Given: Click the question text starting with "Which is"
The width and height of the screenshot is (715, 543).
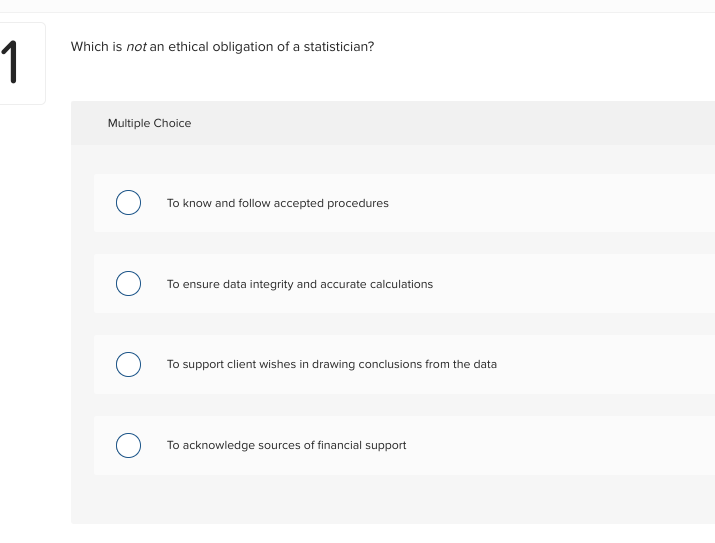Looking at the screenshot, I should click(222, 47).
